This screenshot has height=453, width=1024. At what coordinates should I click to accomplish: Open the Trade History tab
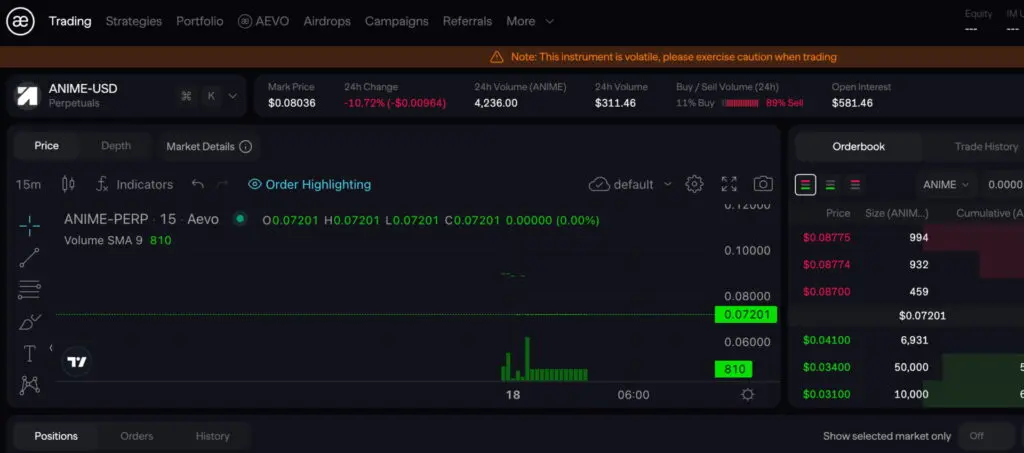tap(985, 147)
